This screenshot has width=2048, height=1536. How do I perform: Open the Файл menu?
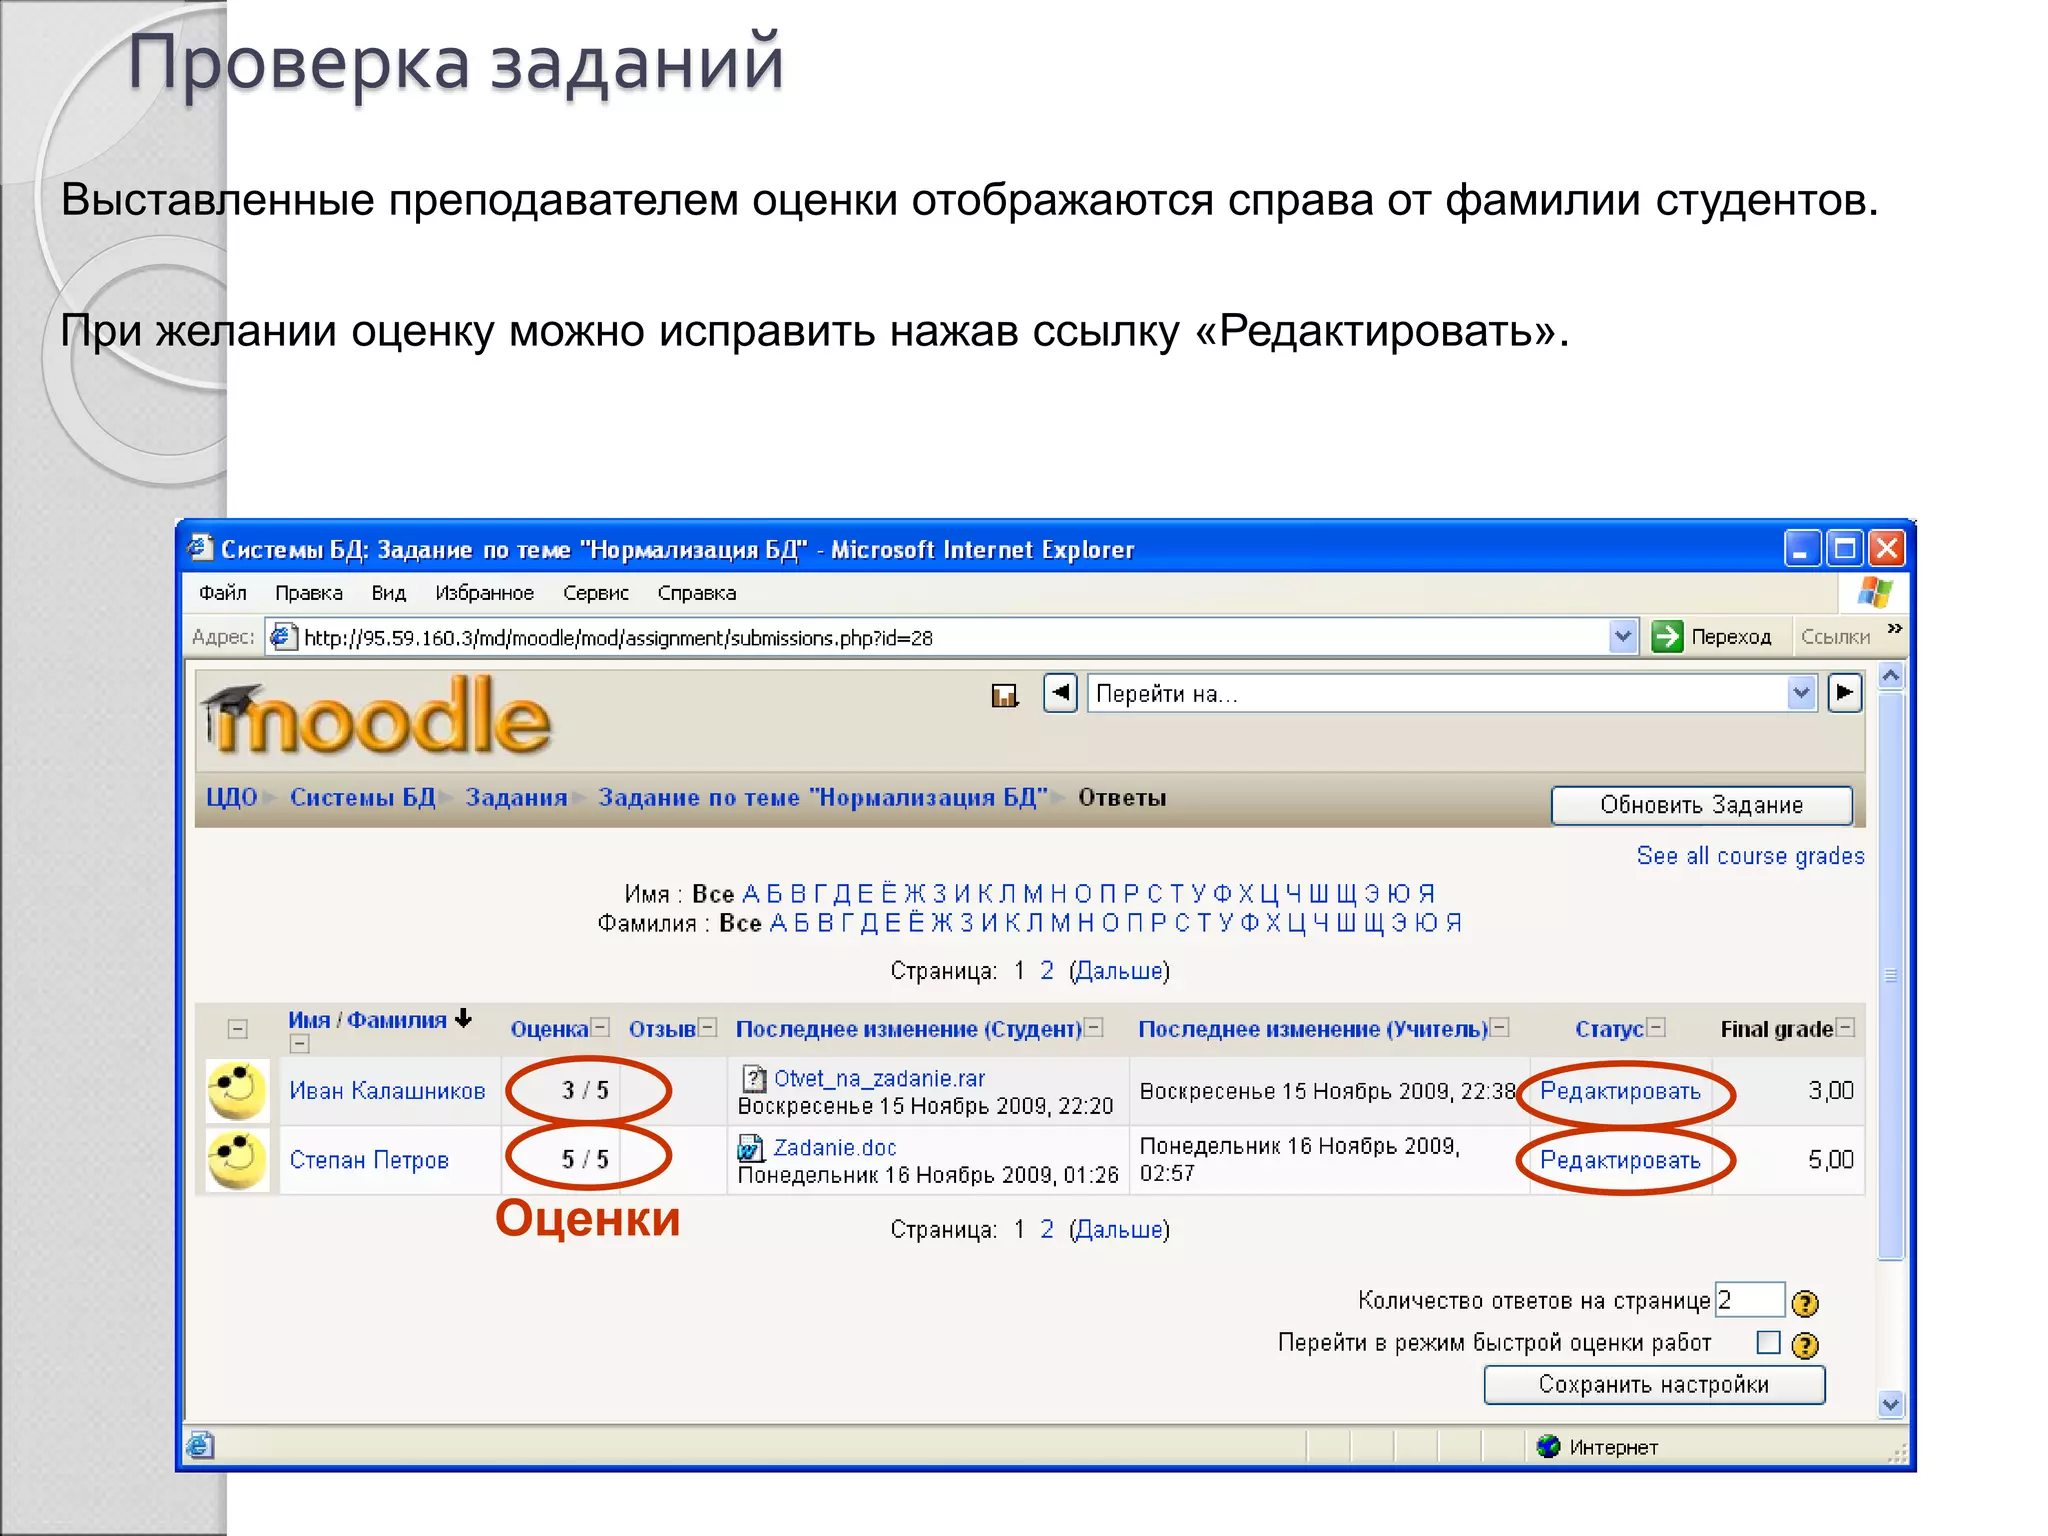pos(223,593)
